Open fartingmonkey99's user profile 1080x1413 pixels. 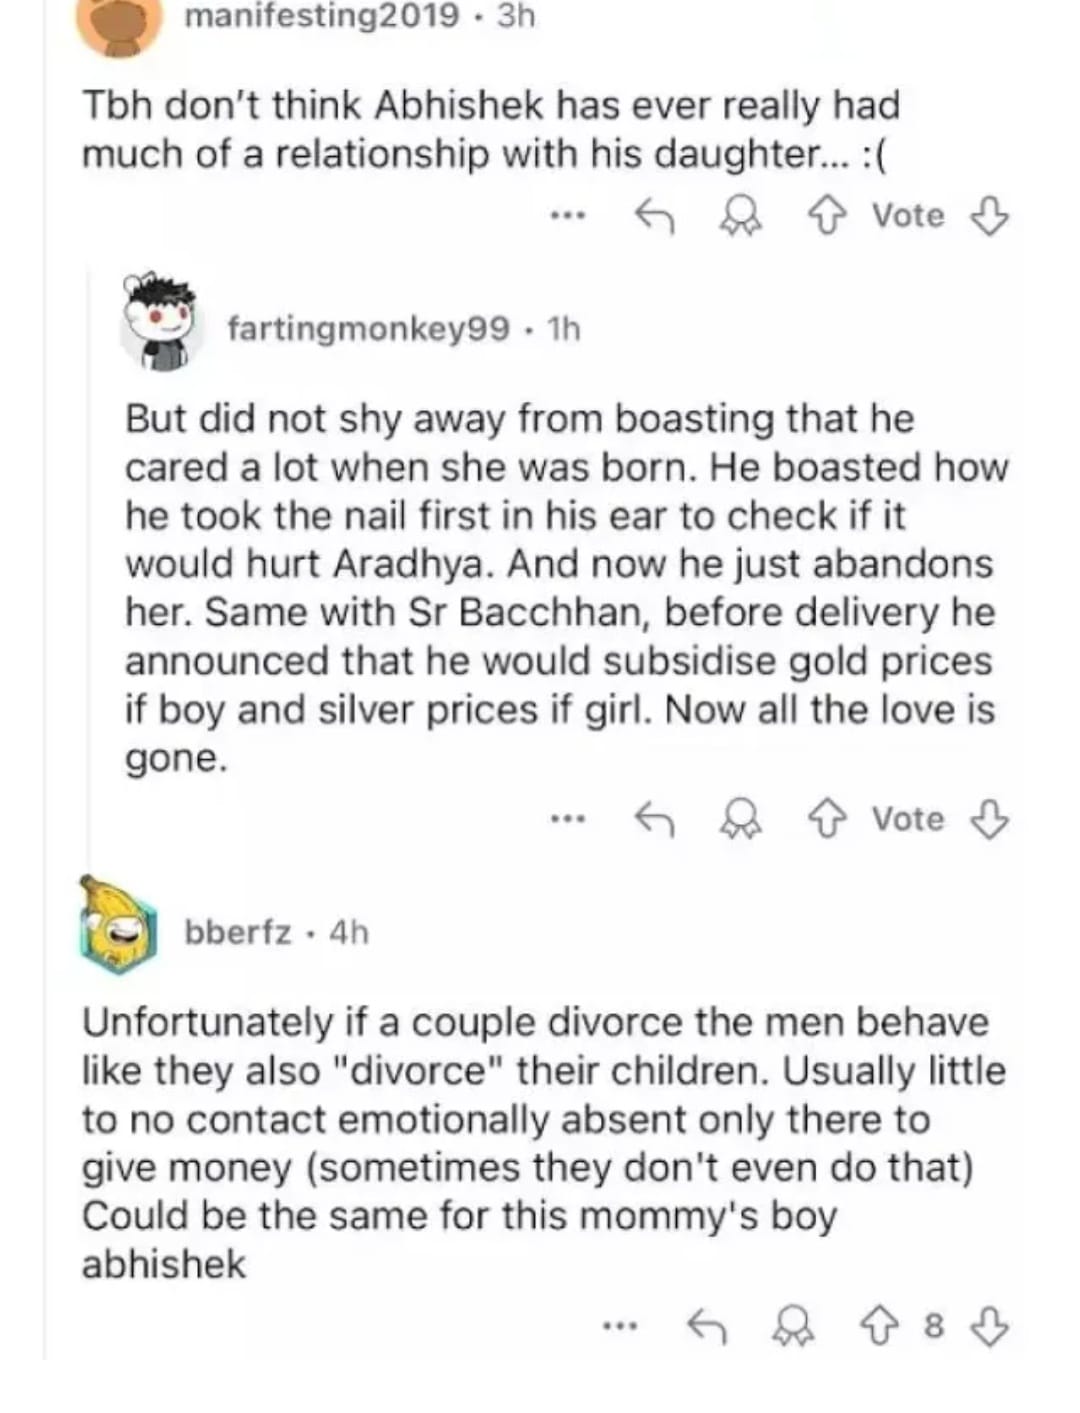[x=368, y=328]
